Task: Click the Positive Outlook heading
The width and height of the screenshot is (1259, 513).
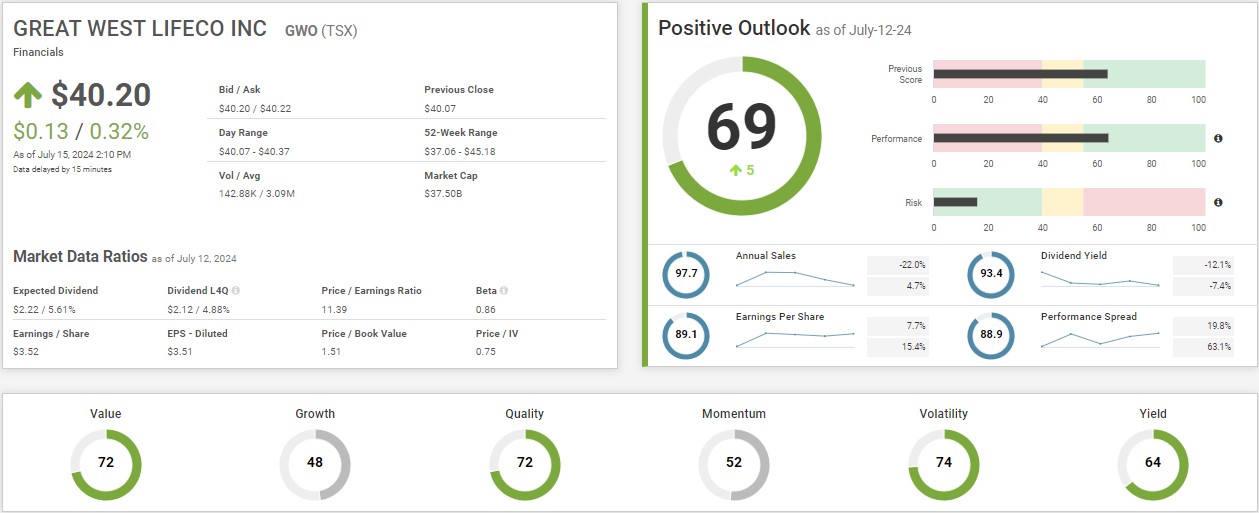Action: [x=734, y=28]
